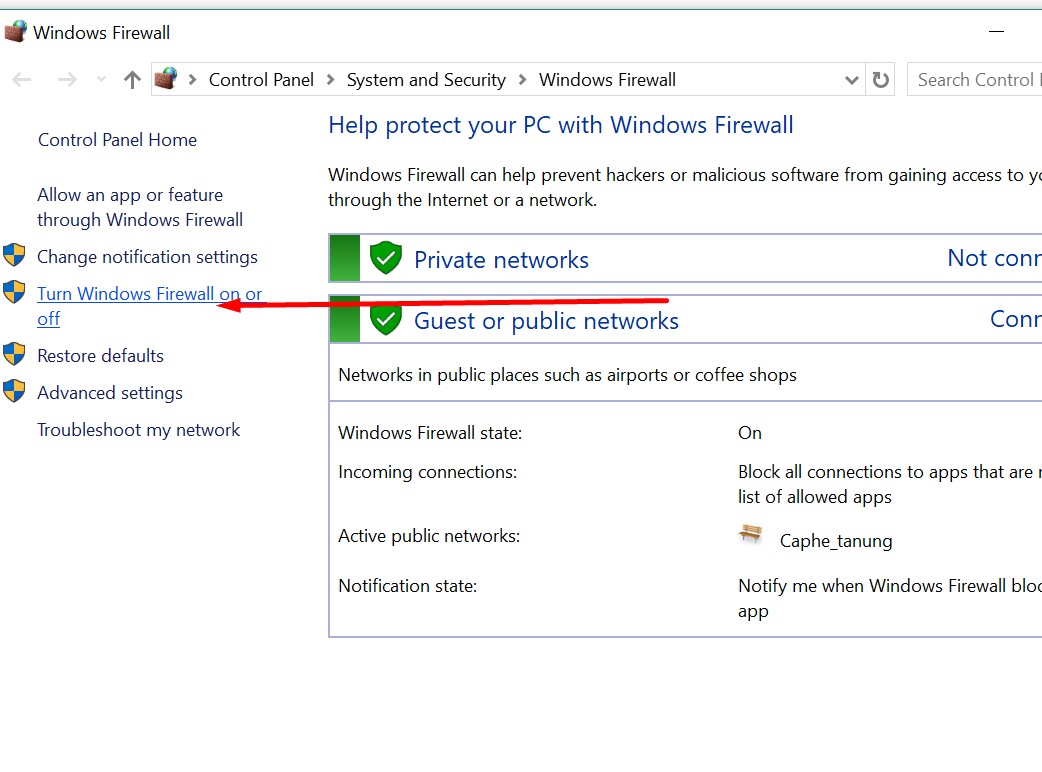The width and height of the screenshot is (1042, 772).
Task: Open Turn Windows Firewall on or off
Action: tap(149, 295)
